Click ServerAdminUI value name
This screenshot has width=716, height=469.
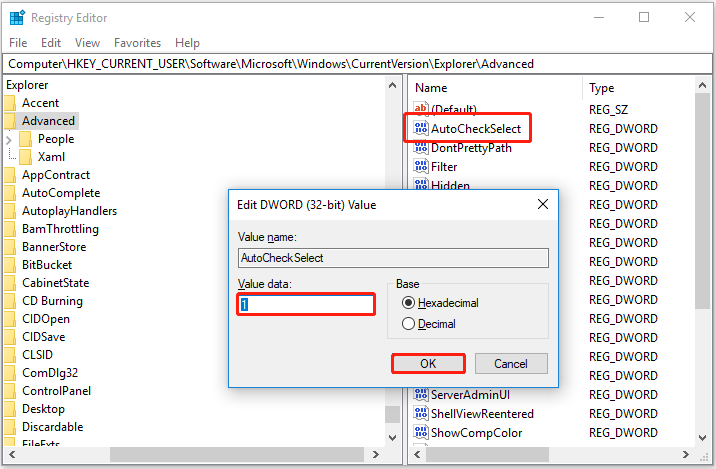coord(470,394)
